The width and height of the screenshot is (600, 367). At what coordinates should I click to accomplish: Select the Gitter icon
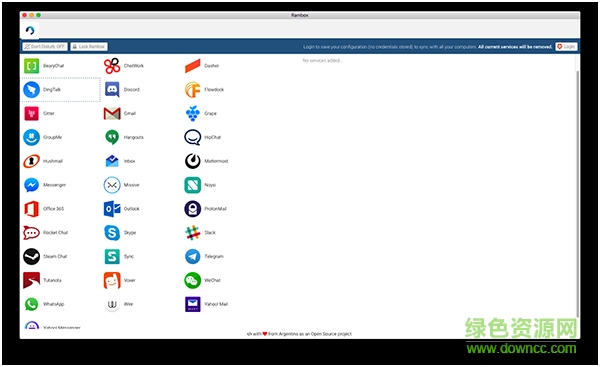tap(31, 113)
